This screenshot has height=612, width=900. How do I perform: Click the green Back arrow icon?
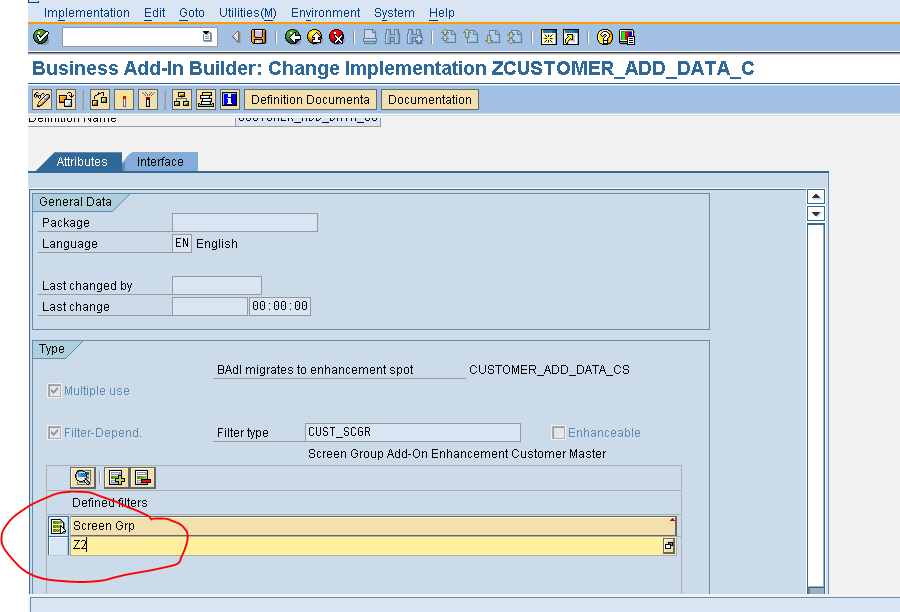291,37
